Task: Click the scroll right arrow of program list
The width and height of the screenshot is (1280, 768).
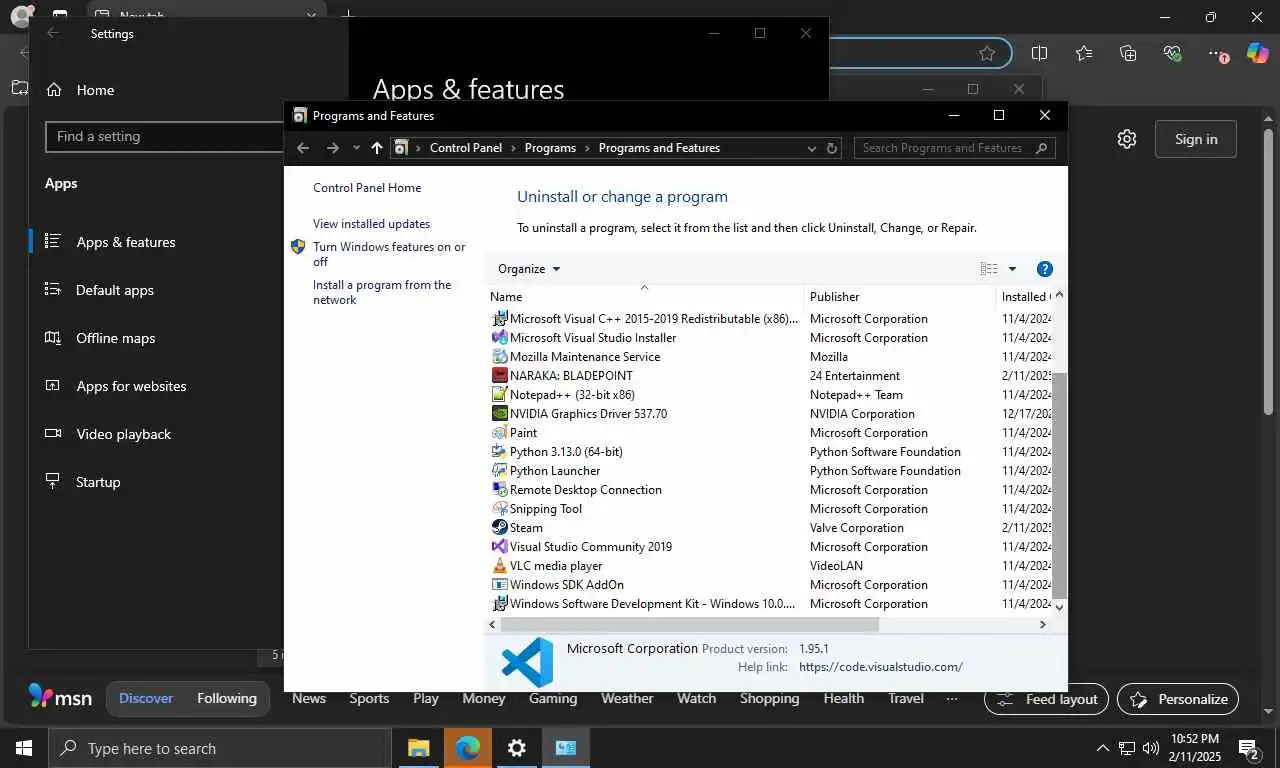Action: (x=1042, y=625)
